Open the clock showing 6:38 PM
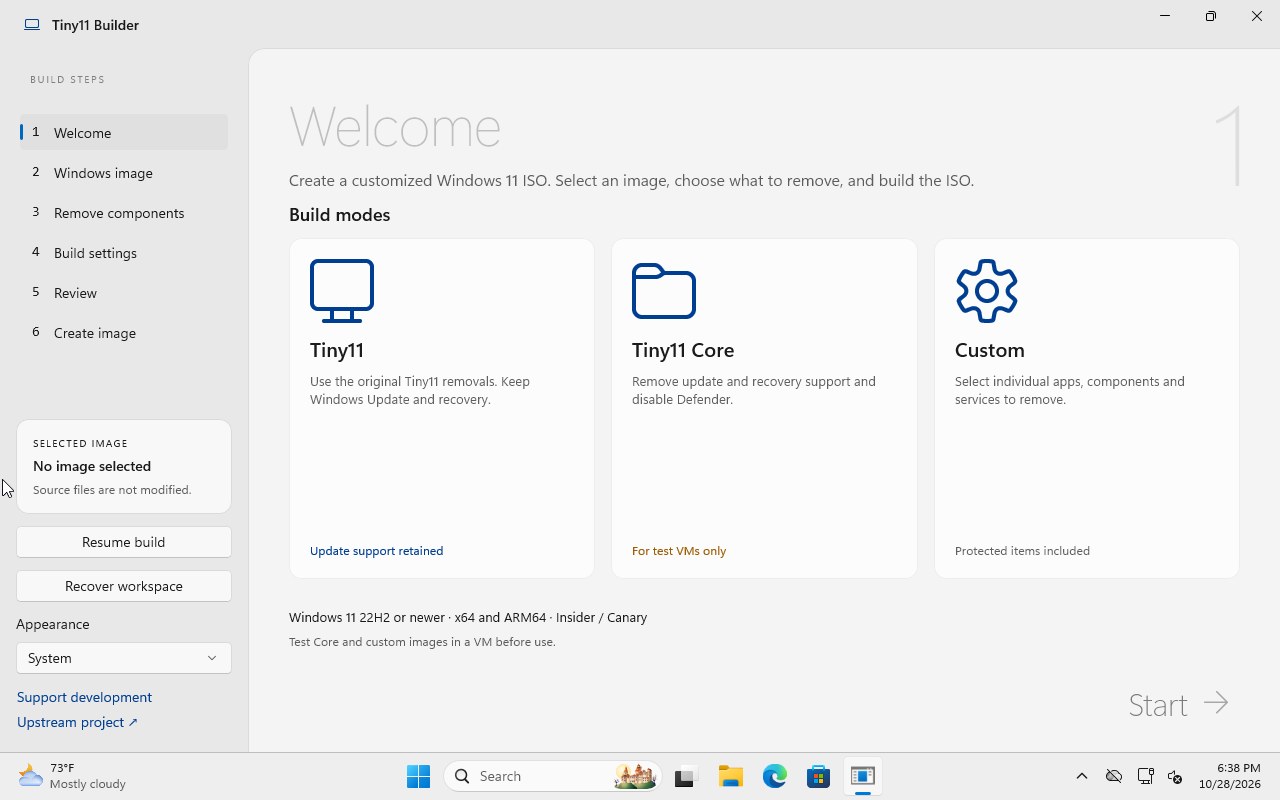This screenshot has width=1280, height=800. click(1229, 776)
